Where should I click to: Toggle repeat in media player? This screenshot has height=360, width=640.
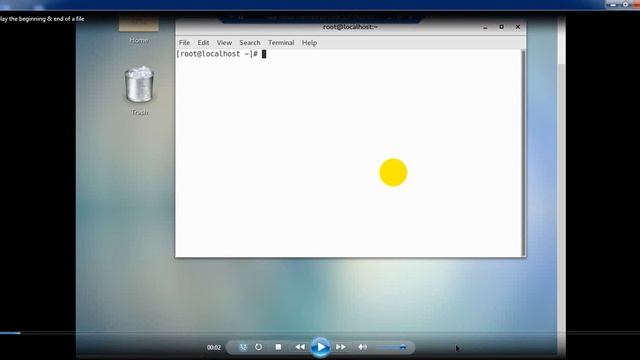pyautogui.click(x=258, y=347)
